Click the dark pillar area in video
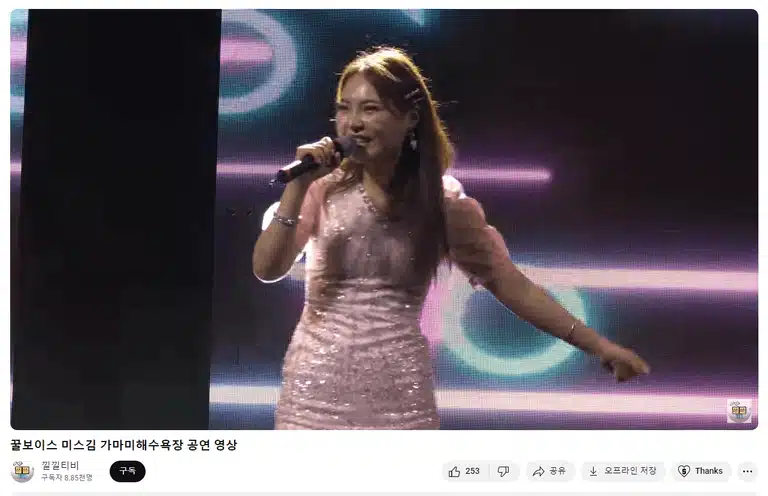This screenshot has width=768, height=496. click(x=118, y=219)
